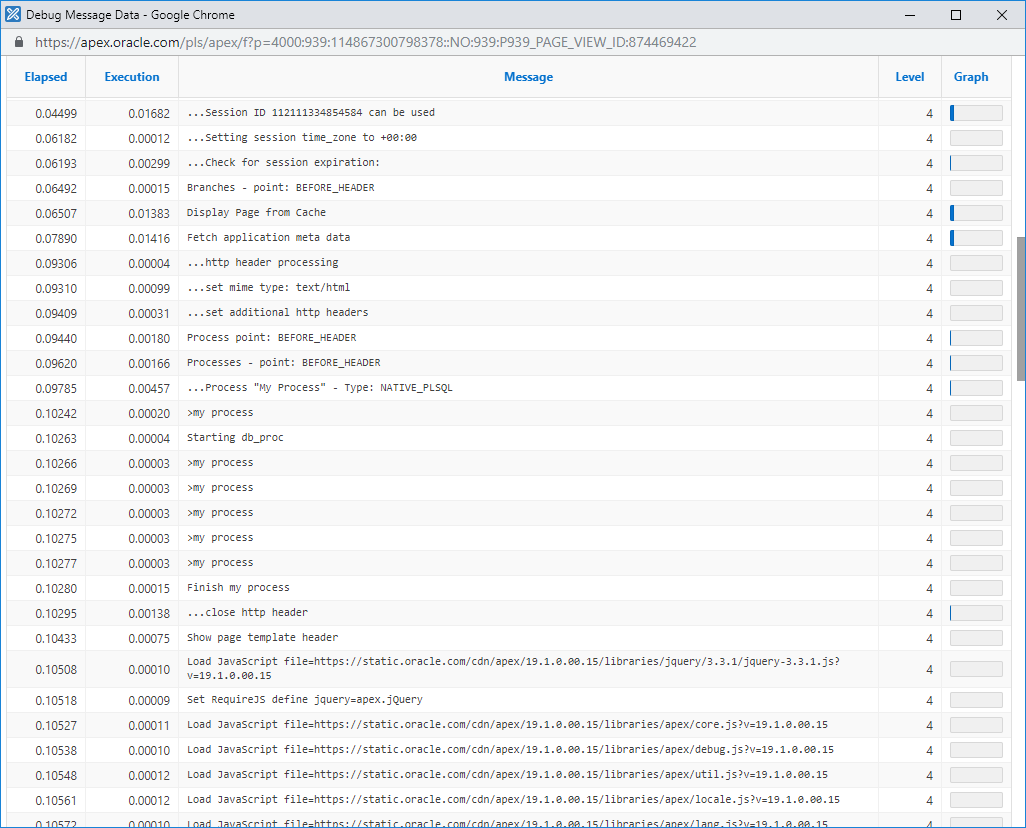Click the URL address bar text

point(365,43)
